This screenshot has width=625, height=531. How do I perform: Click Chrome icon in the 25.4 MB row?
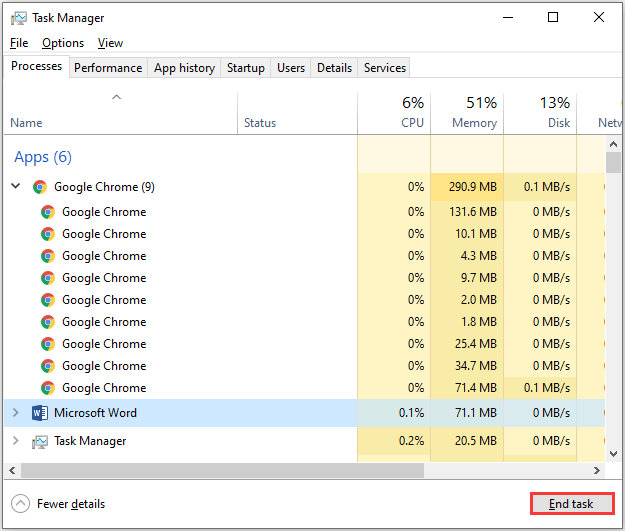point(48,344)
